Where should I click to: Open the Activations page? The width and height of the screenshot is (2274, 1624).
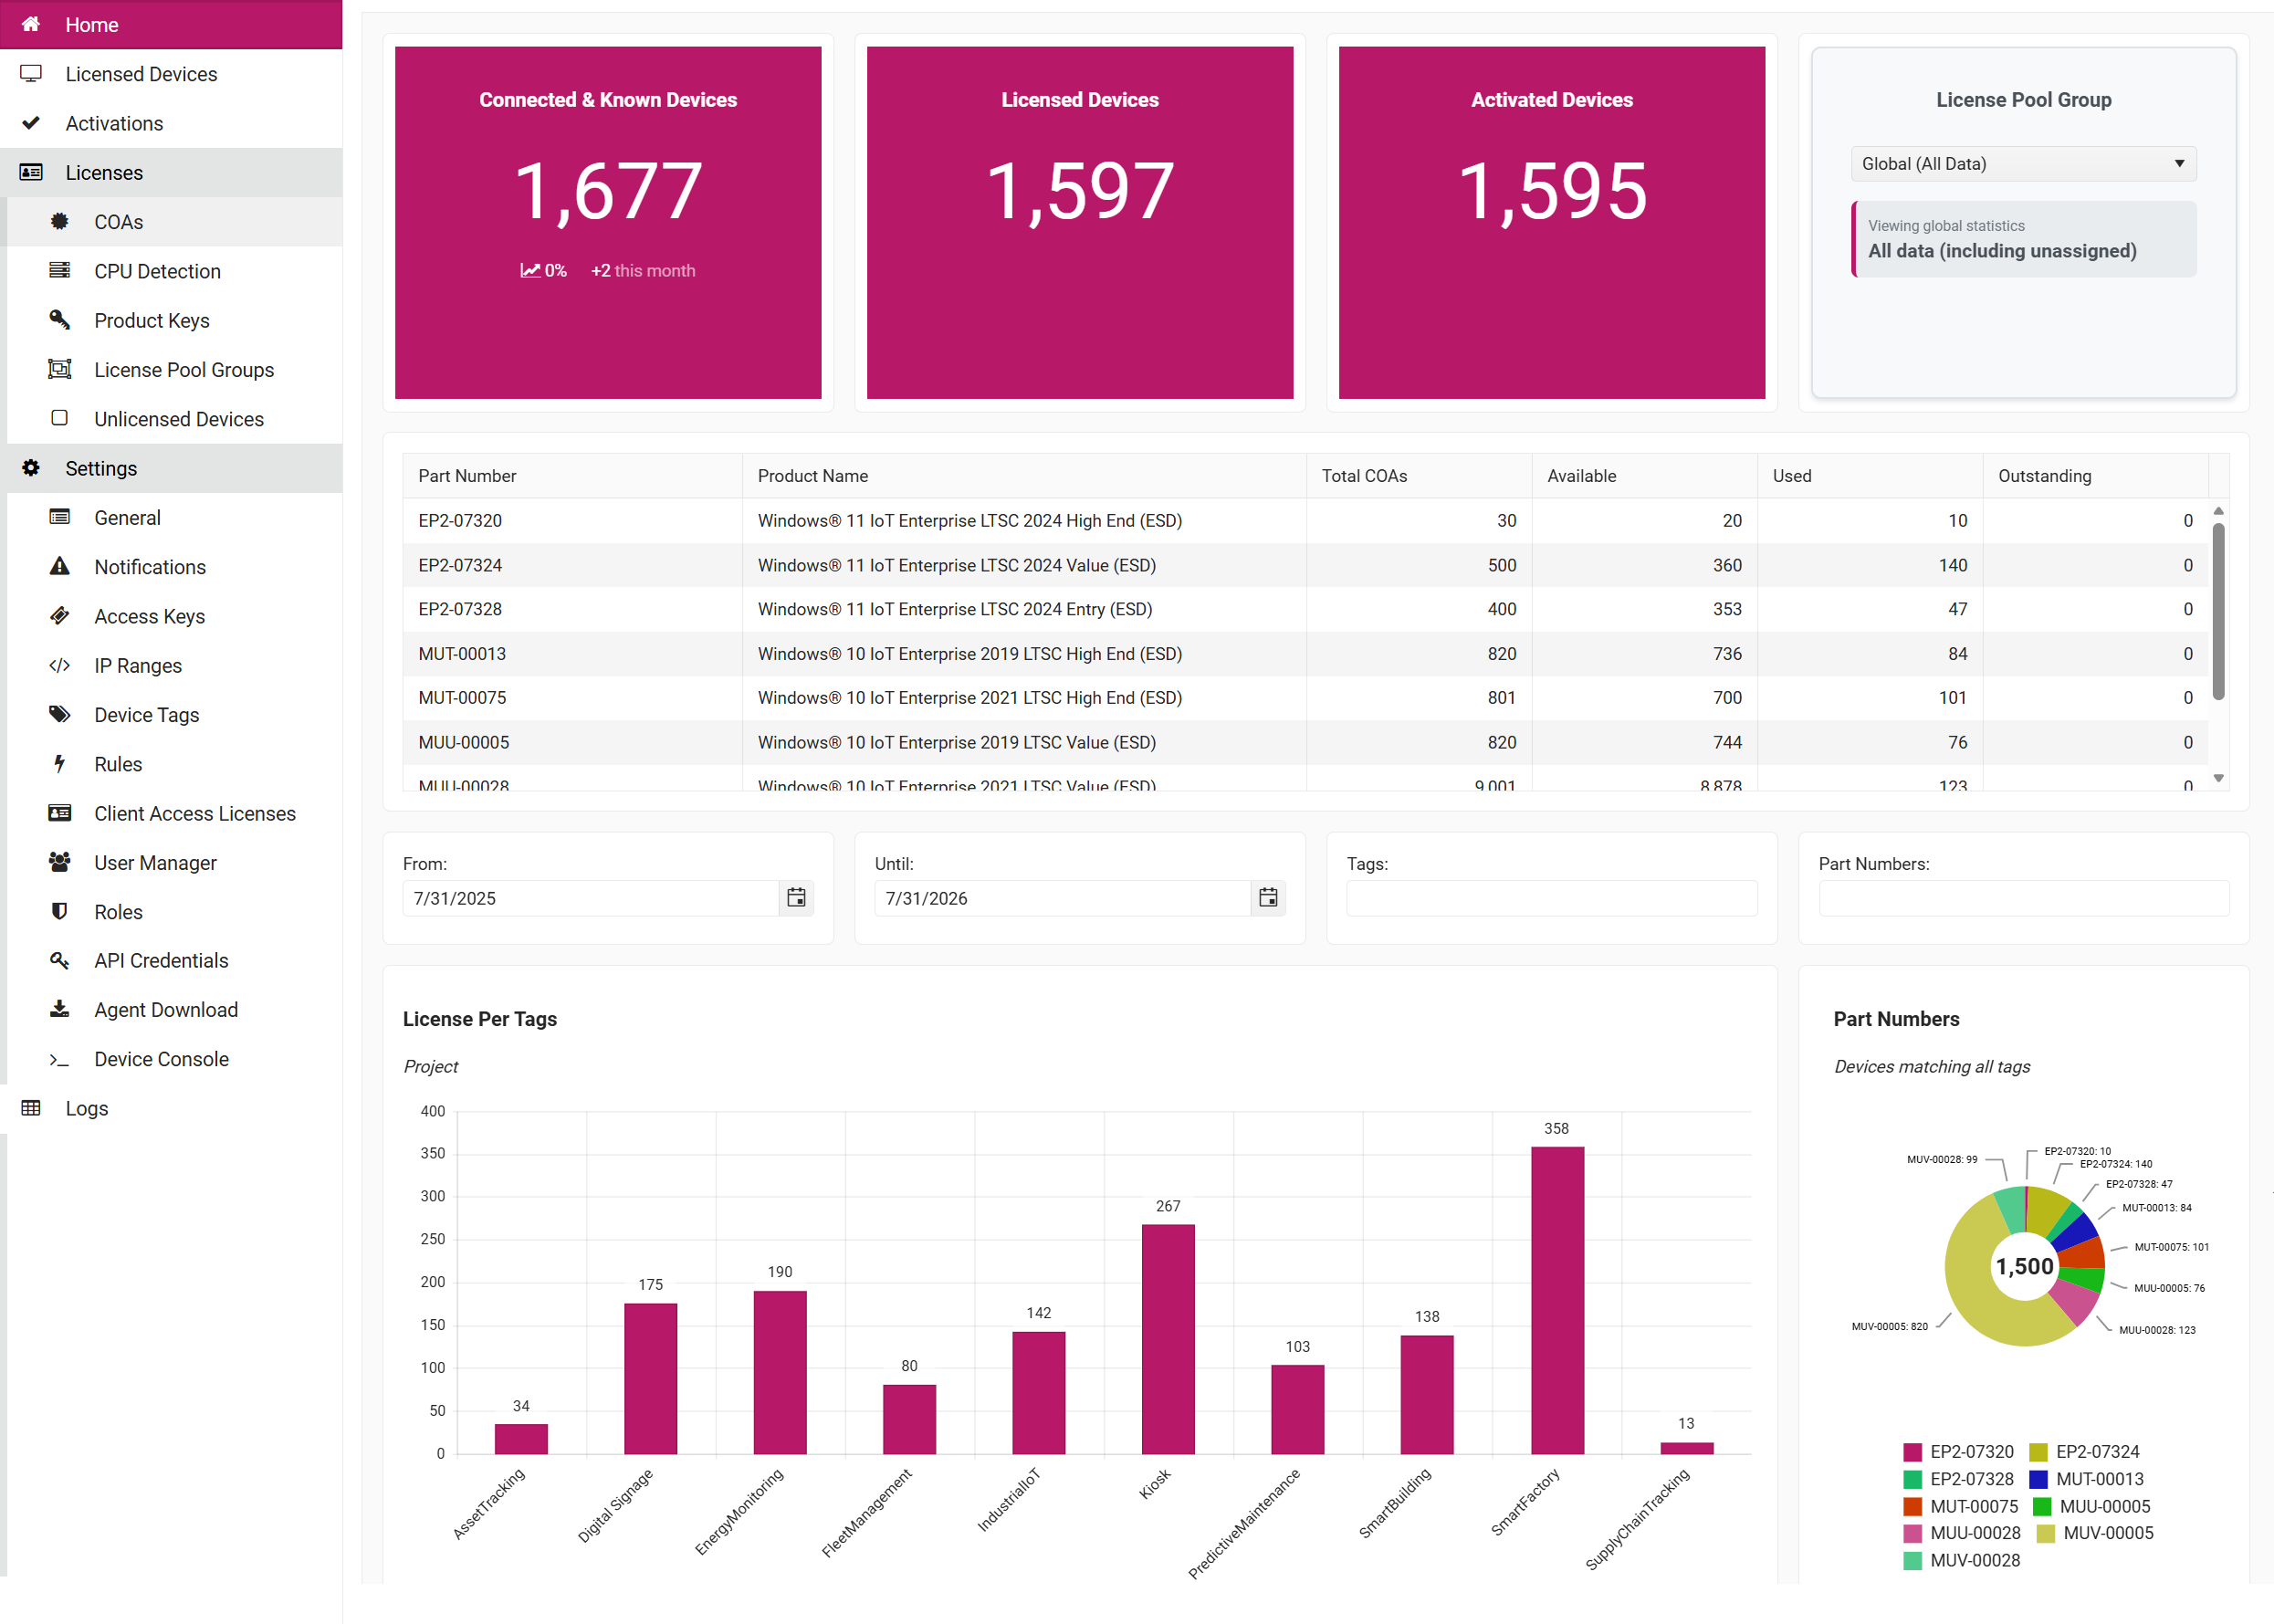tap(171, 123)
